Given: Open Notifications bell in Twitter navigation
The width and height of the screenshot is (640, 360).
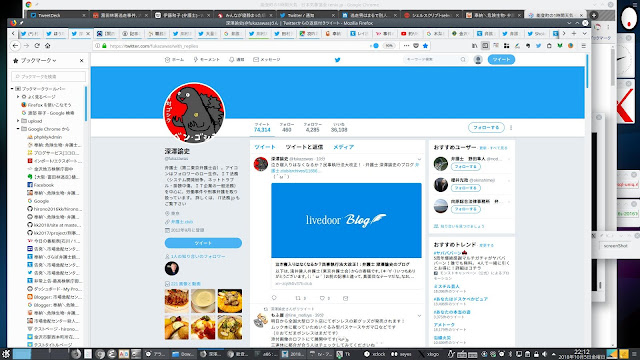Looking at the screenshot, I should coord(236,60).
